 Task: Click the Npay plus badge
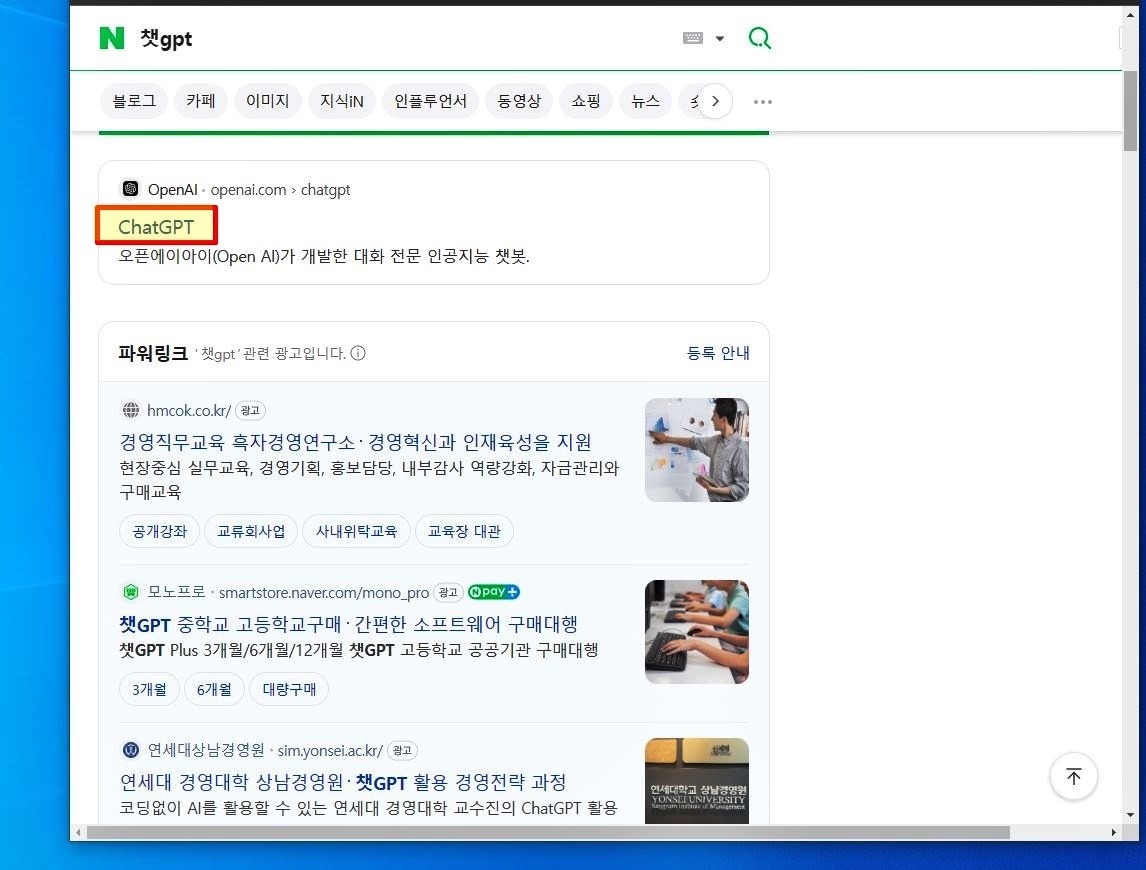click(494, 591)
